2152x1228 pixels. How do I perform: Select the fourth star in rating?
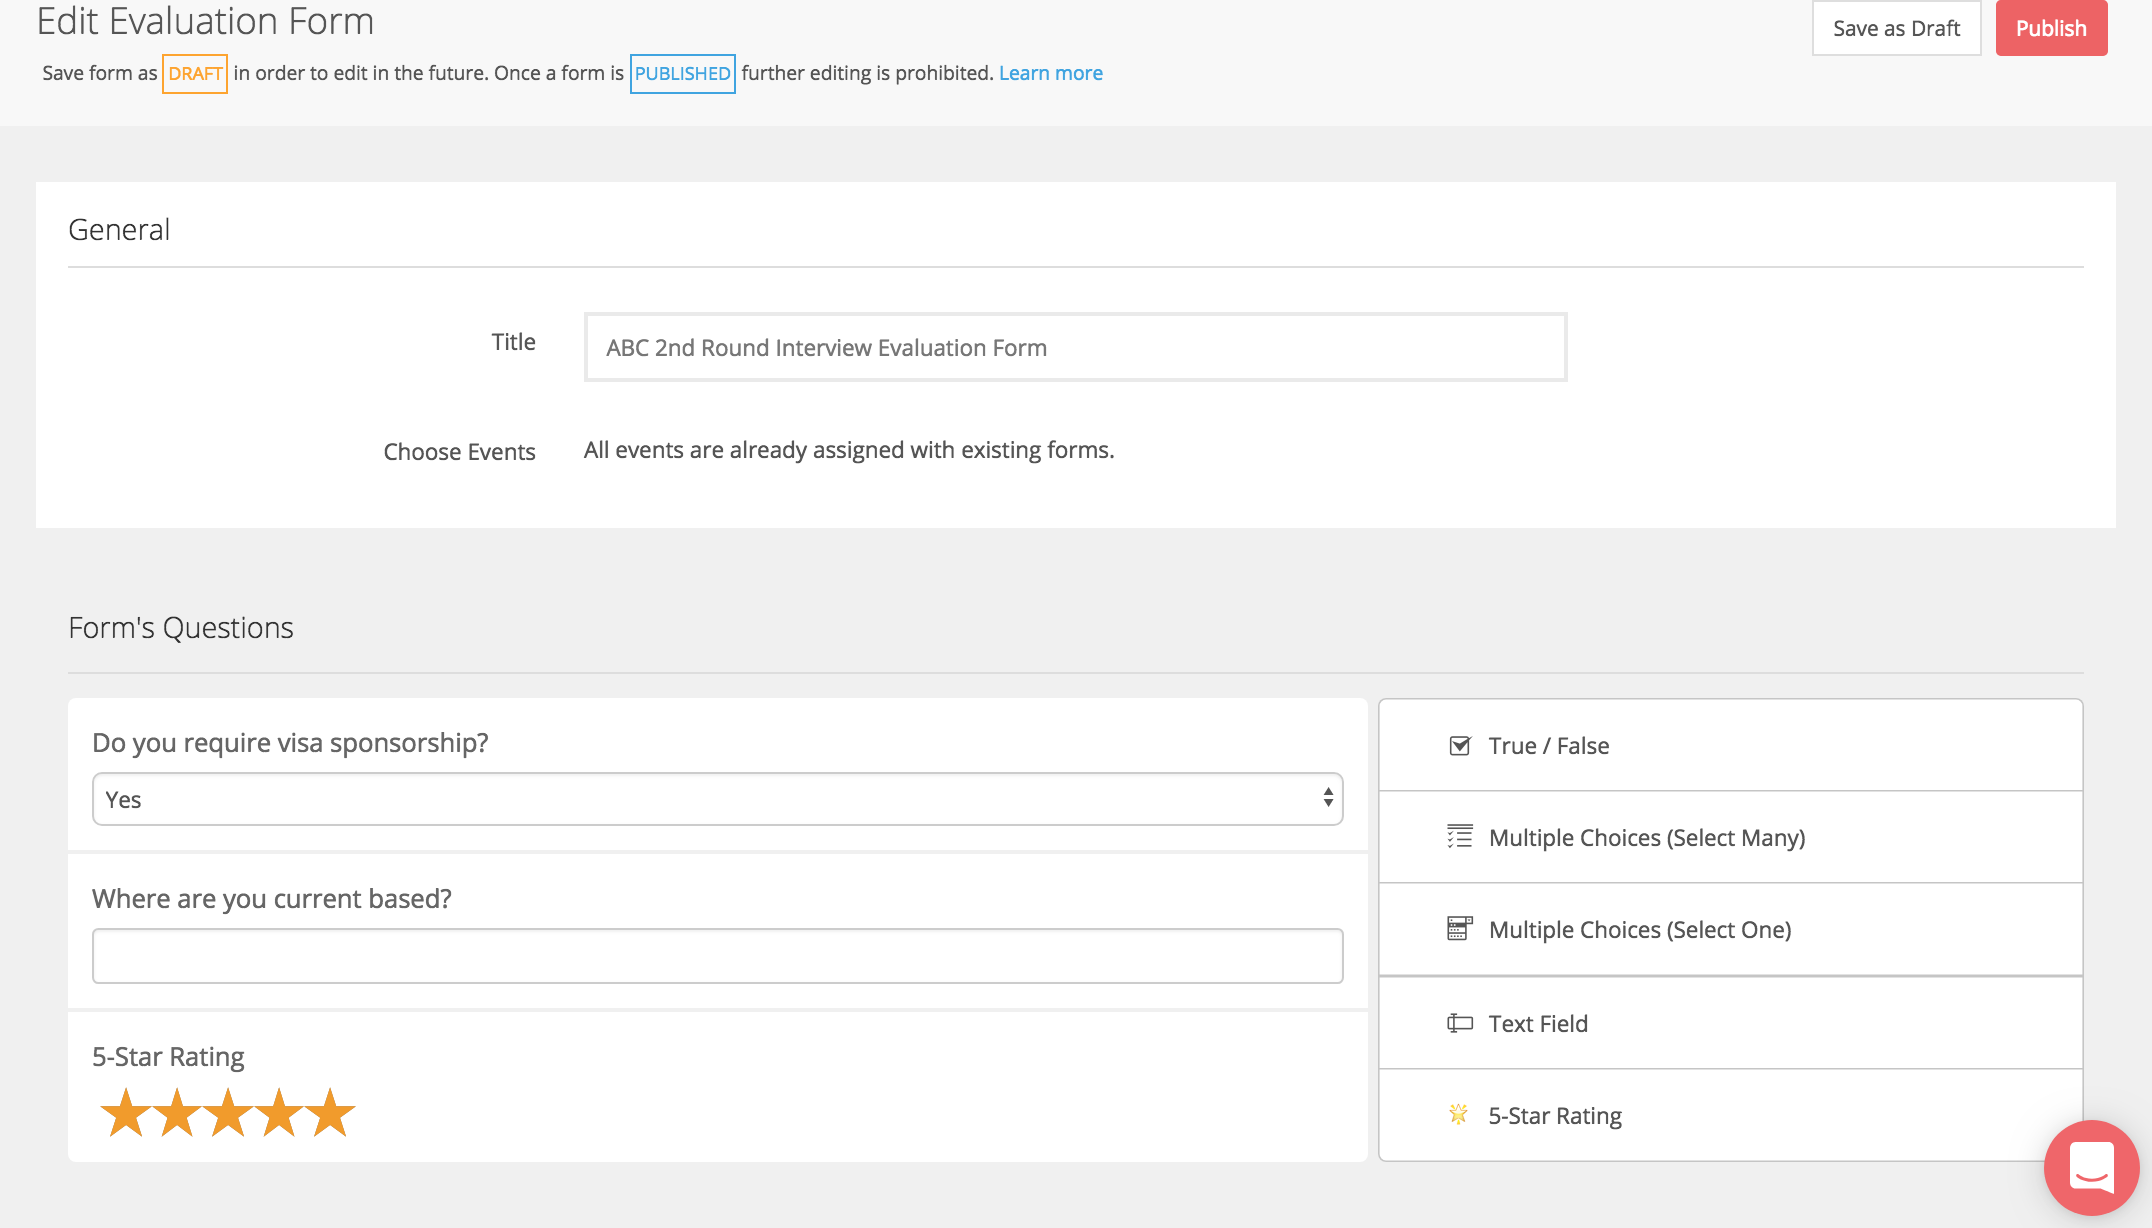point(279,1113)
